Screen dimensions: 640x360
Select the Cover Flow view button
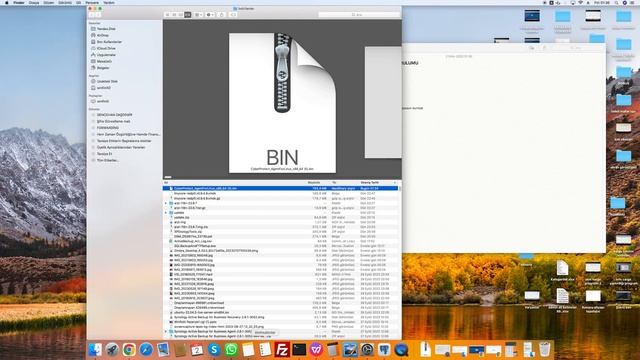[187, 15]
